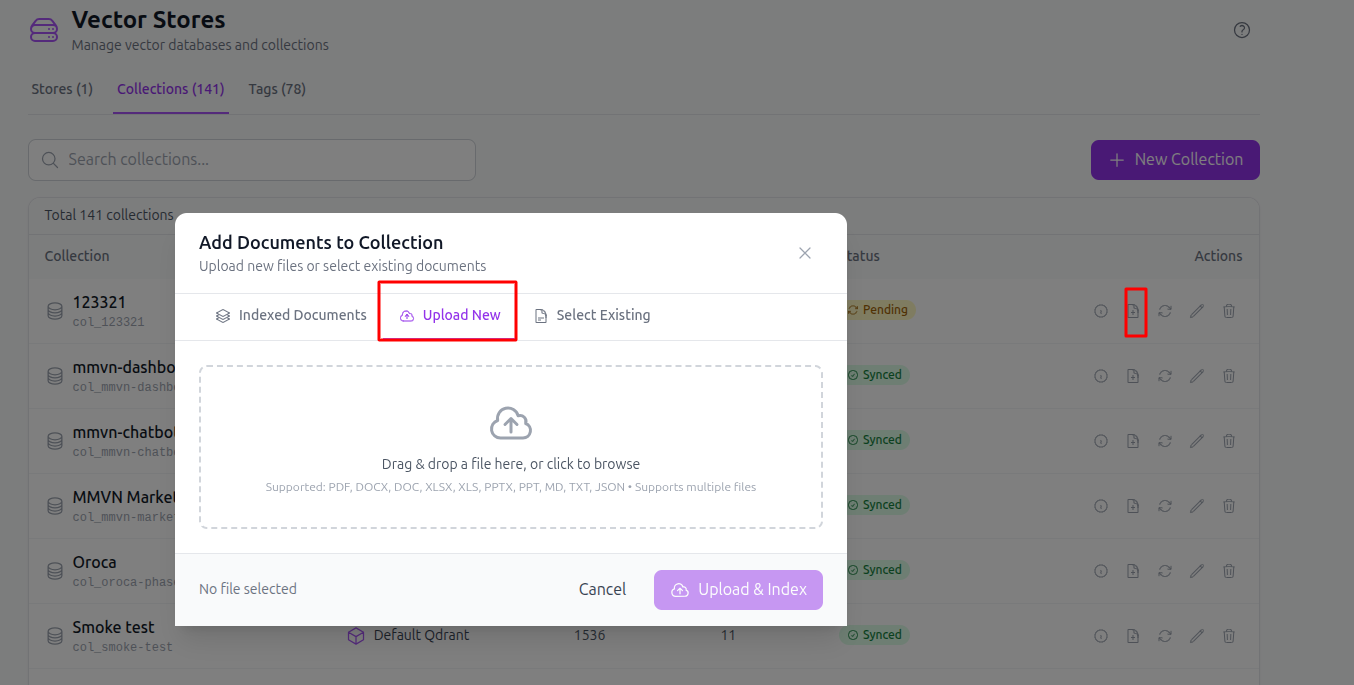Screen dimensions: 1354x685
Task: Open the Tags (78) tab
Action: pos(277,89)
